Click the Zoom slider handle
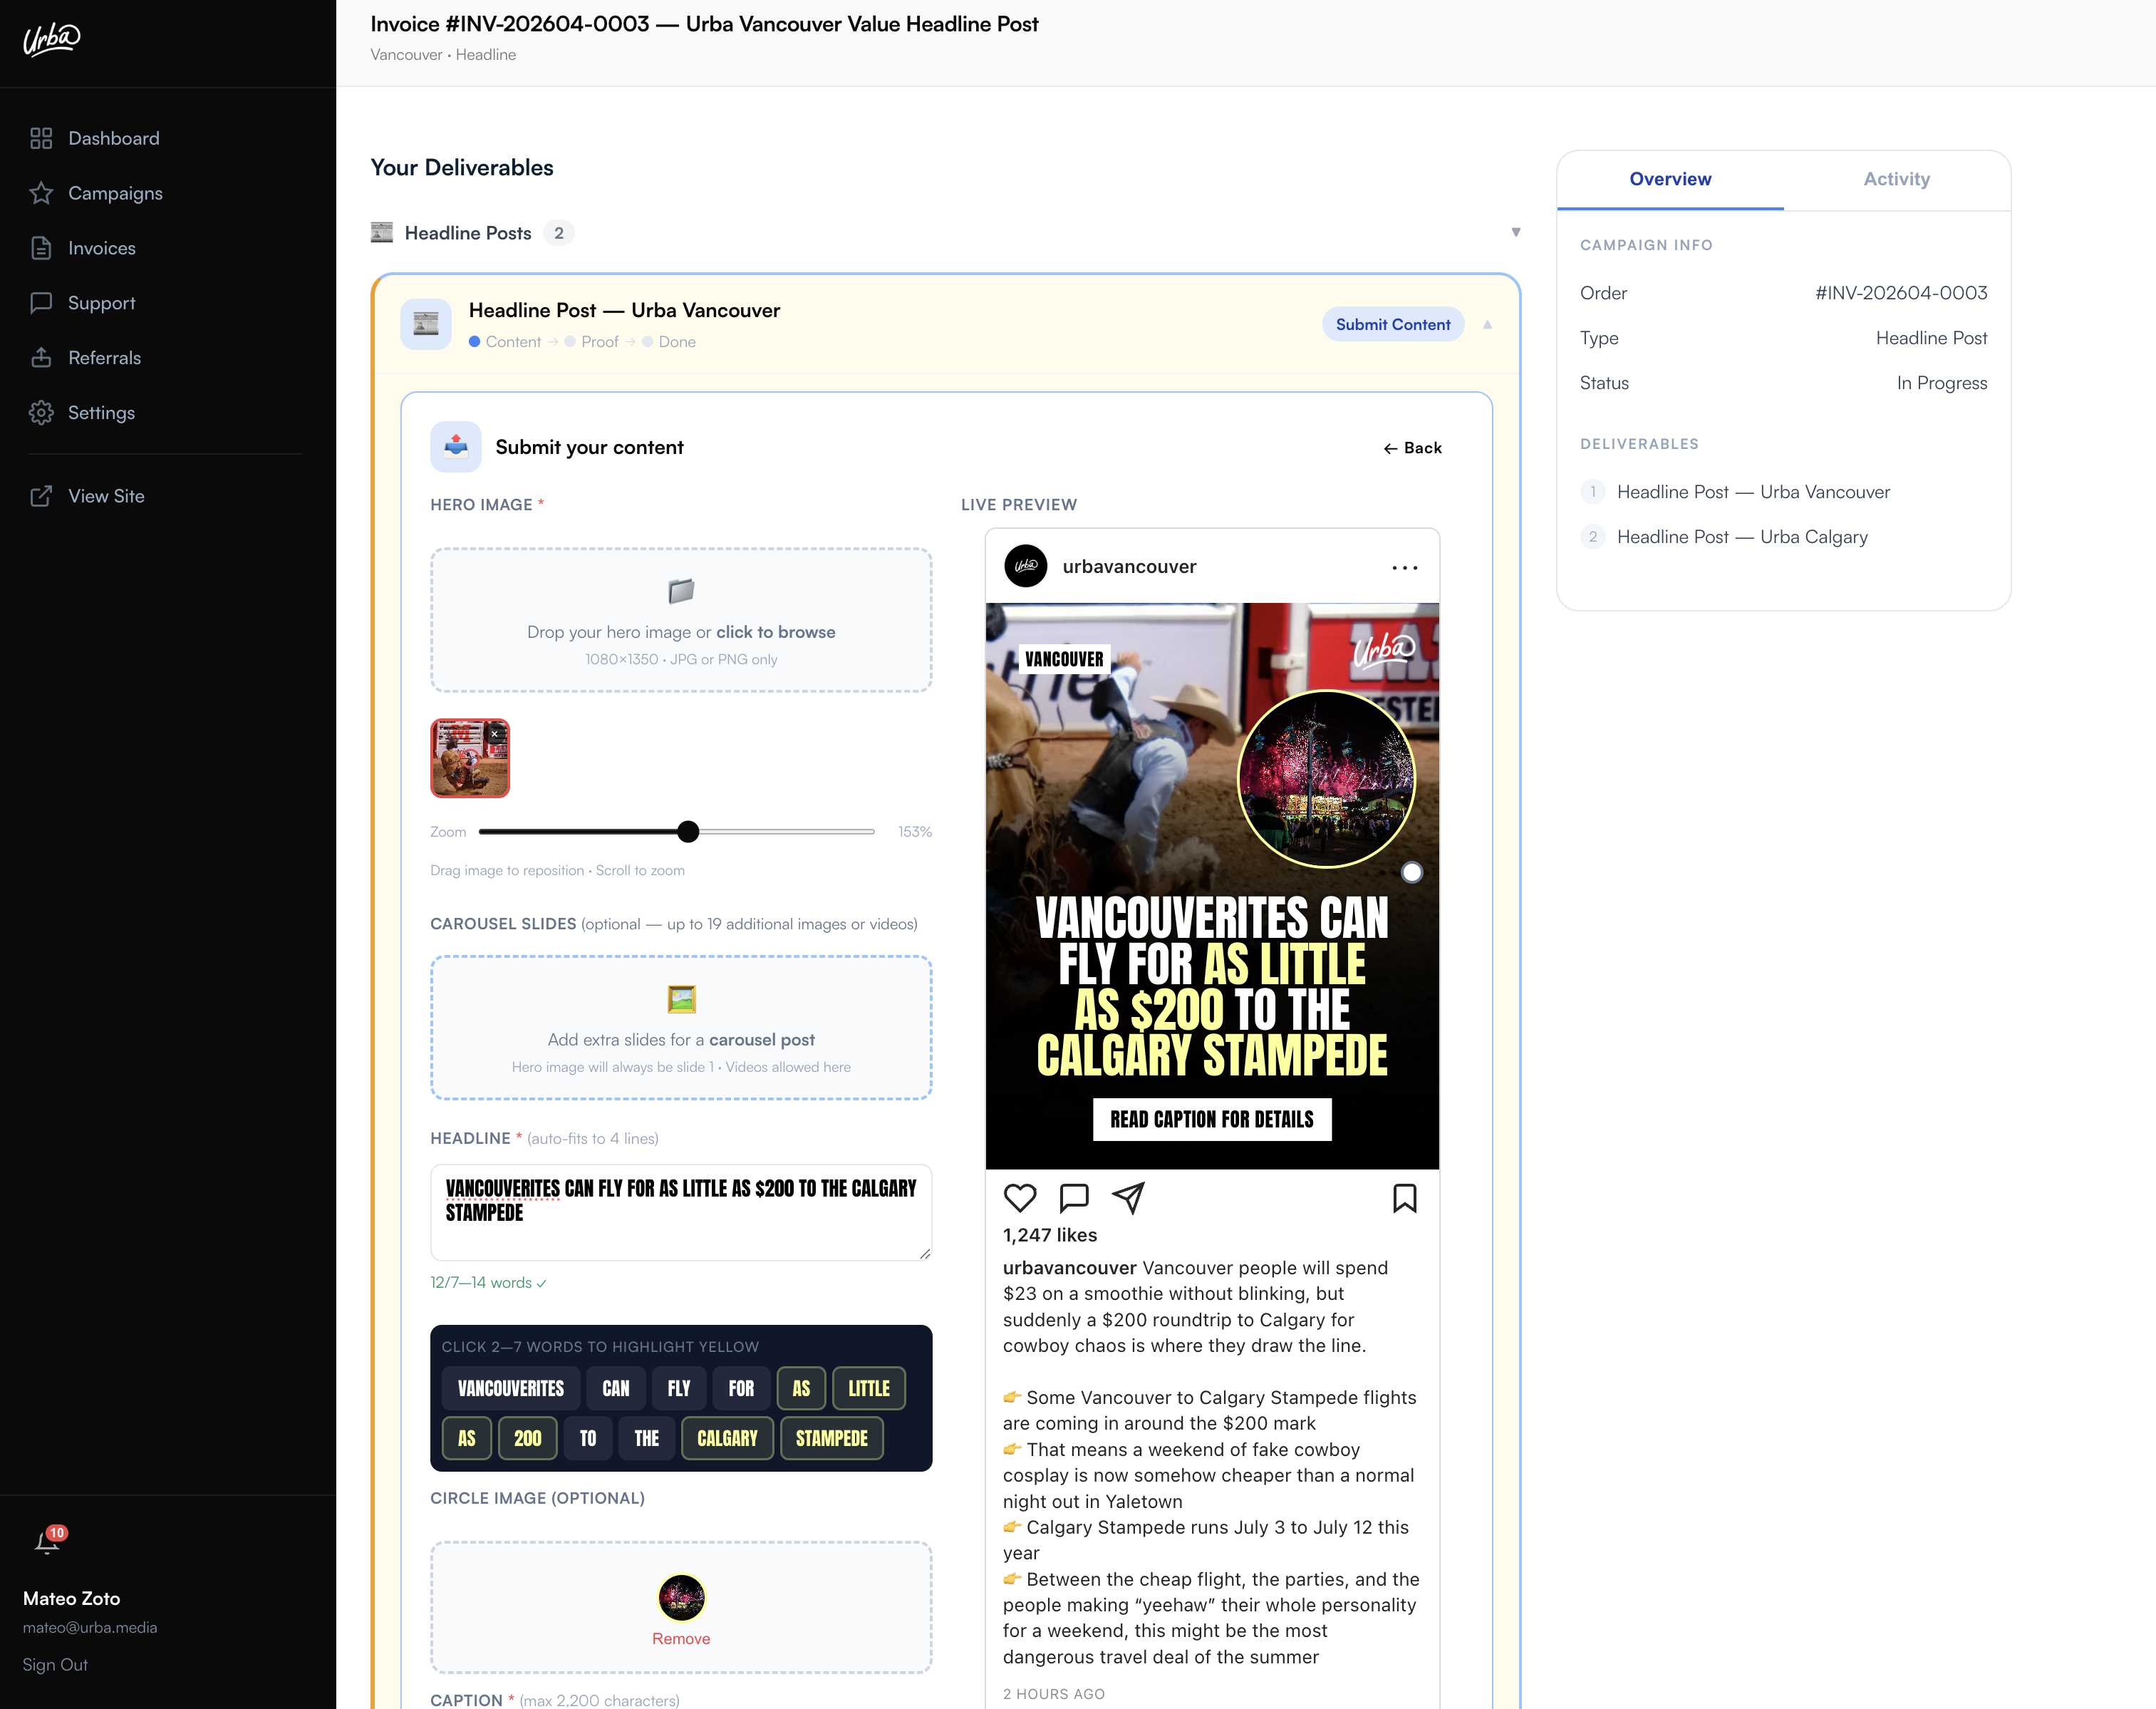2156x1709 pixels. pos(688,831)
